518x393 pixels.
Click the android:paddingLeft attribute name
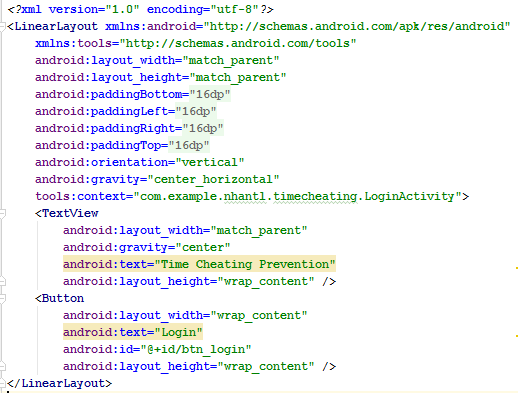click(101, 111)
